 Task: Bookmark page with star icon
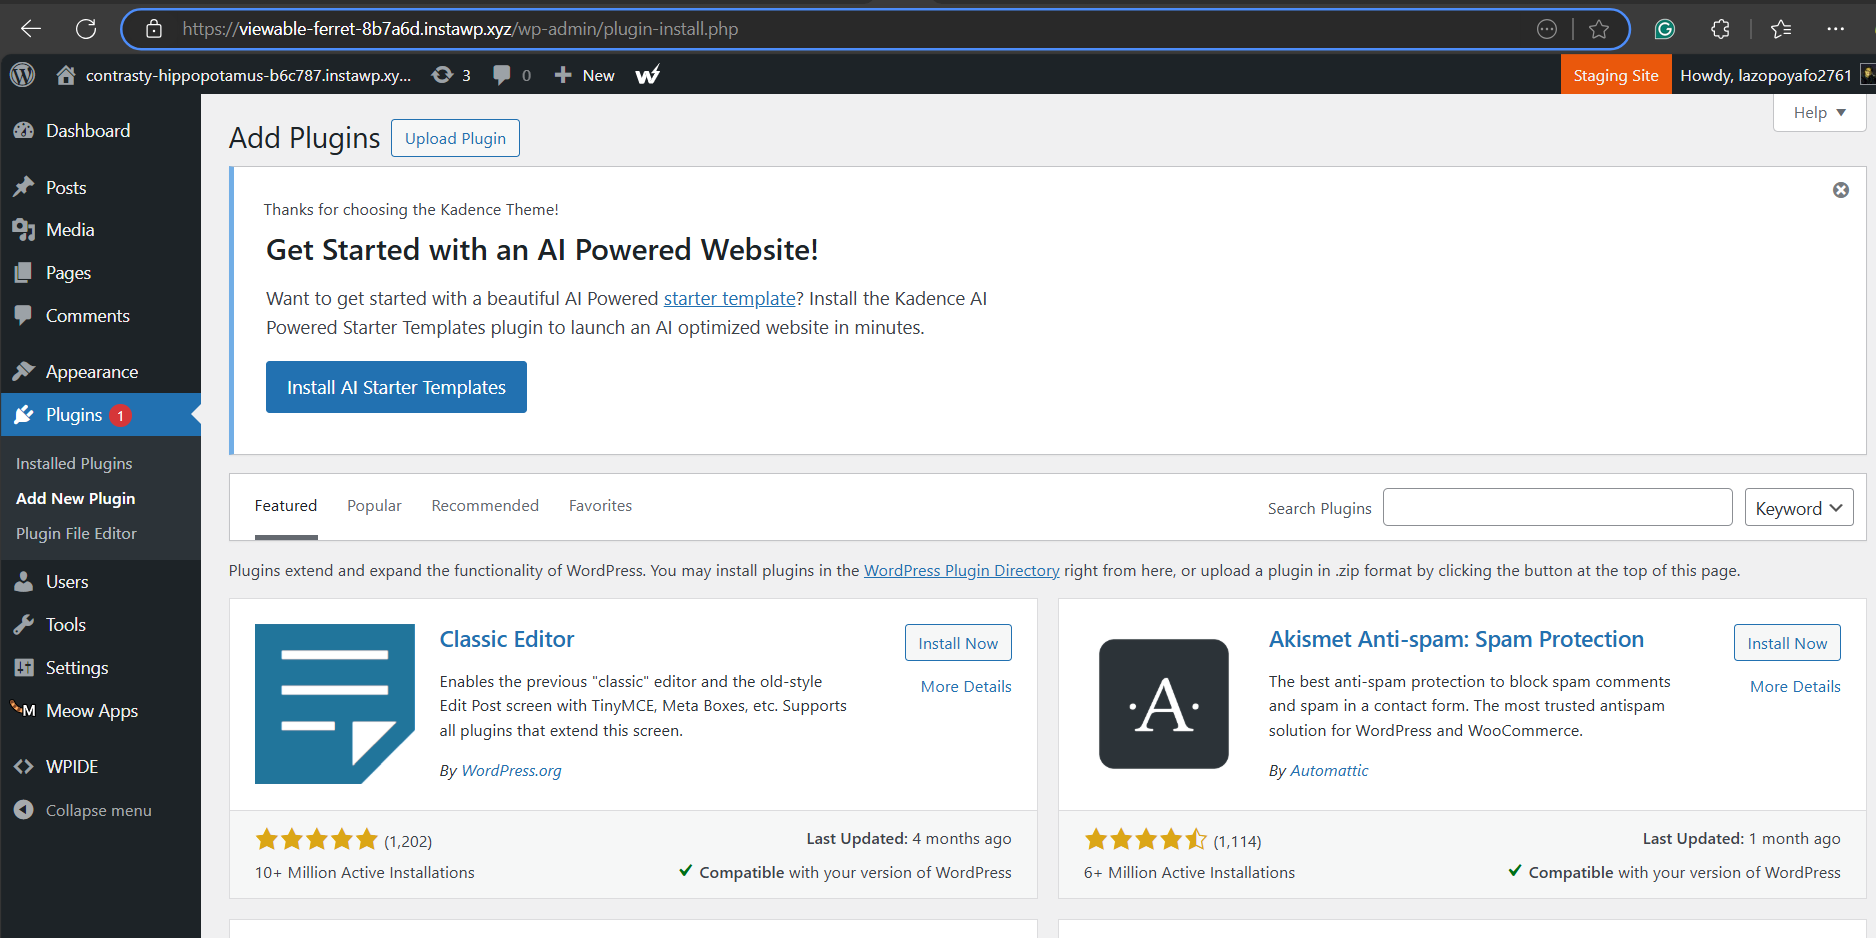click(x=1599, y=29)
